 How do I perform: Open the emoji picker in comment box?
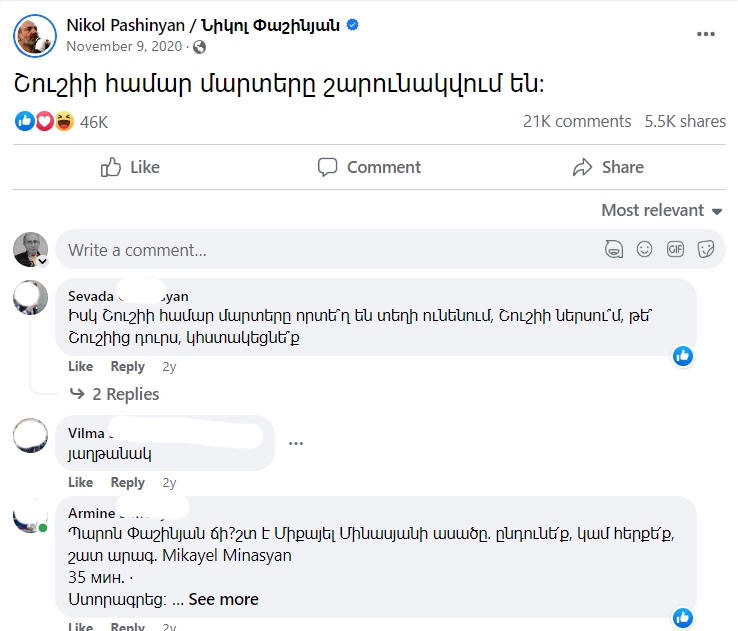[x=645, y=249]
